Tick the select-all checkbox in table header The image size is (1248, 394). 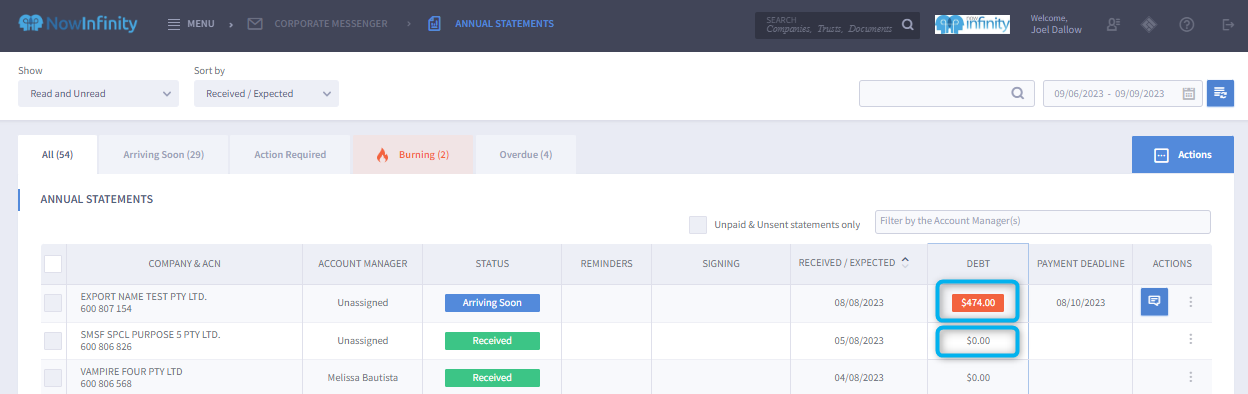(x=53, y=264)
